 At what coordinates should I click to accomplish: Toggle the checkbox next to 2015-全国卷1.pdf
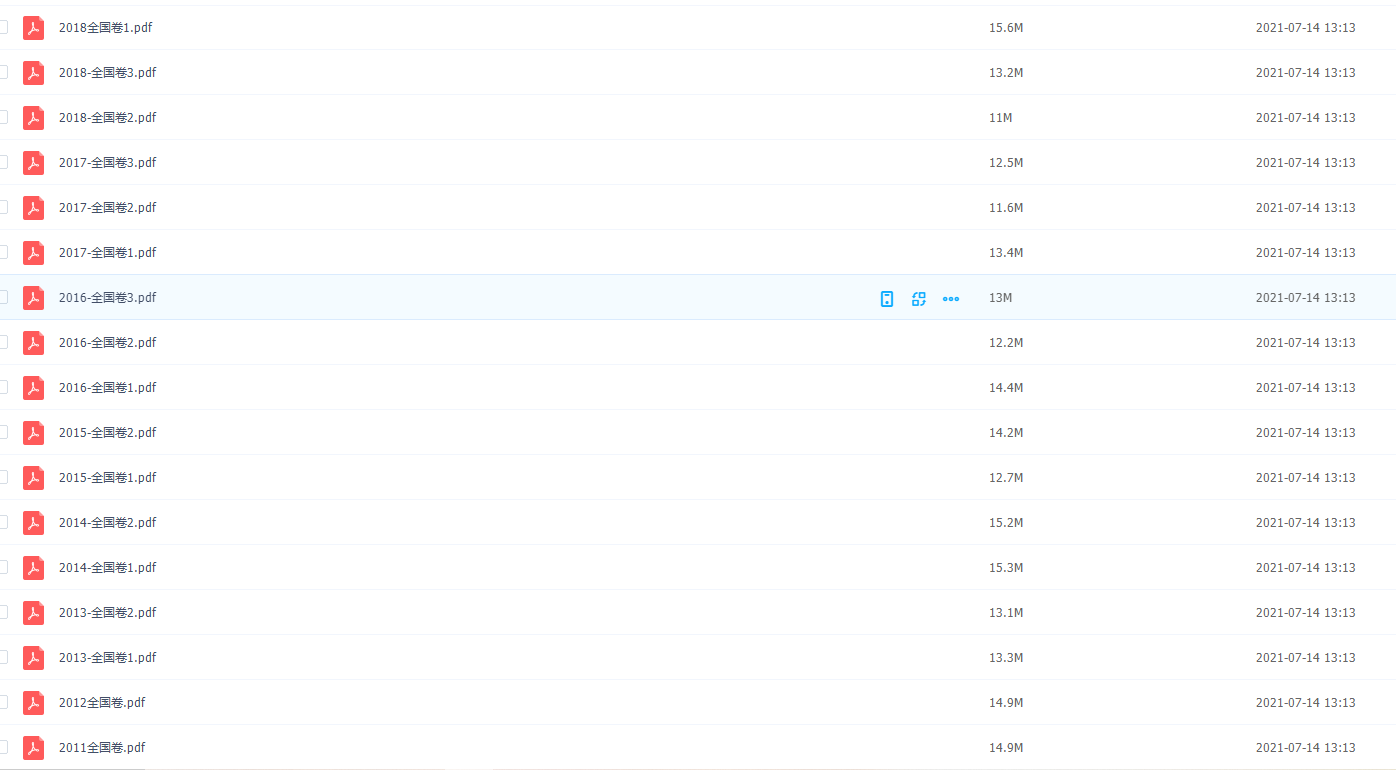tap(3, 477)
